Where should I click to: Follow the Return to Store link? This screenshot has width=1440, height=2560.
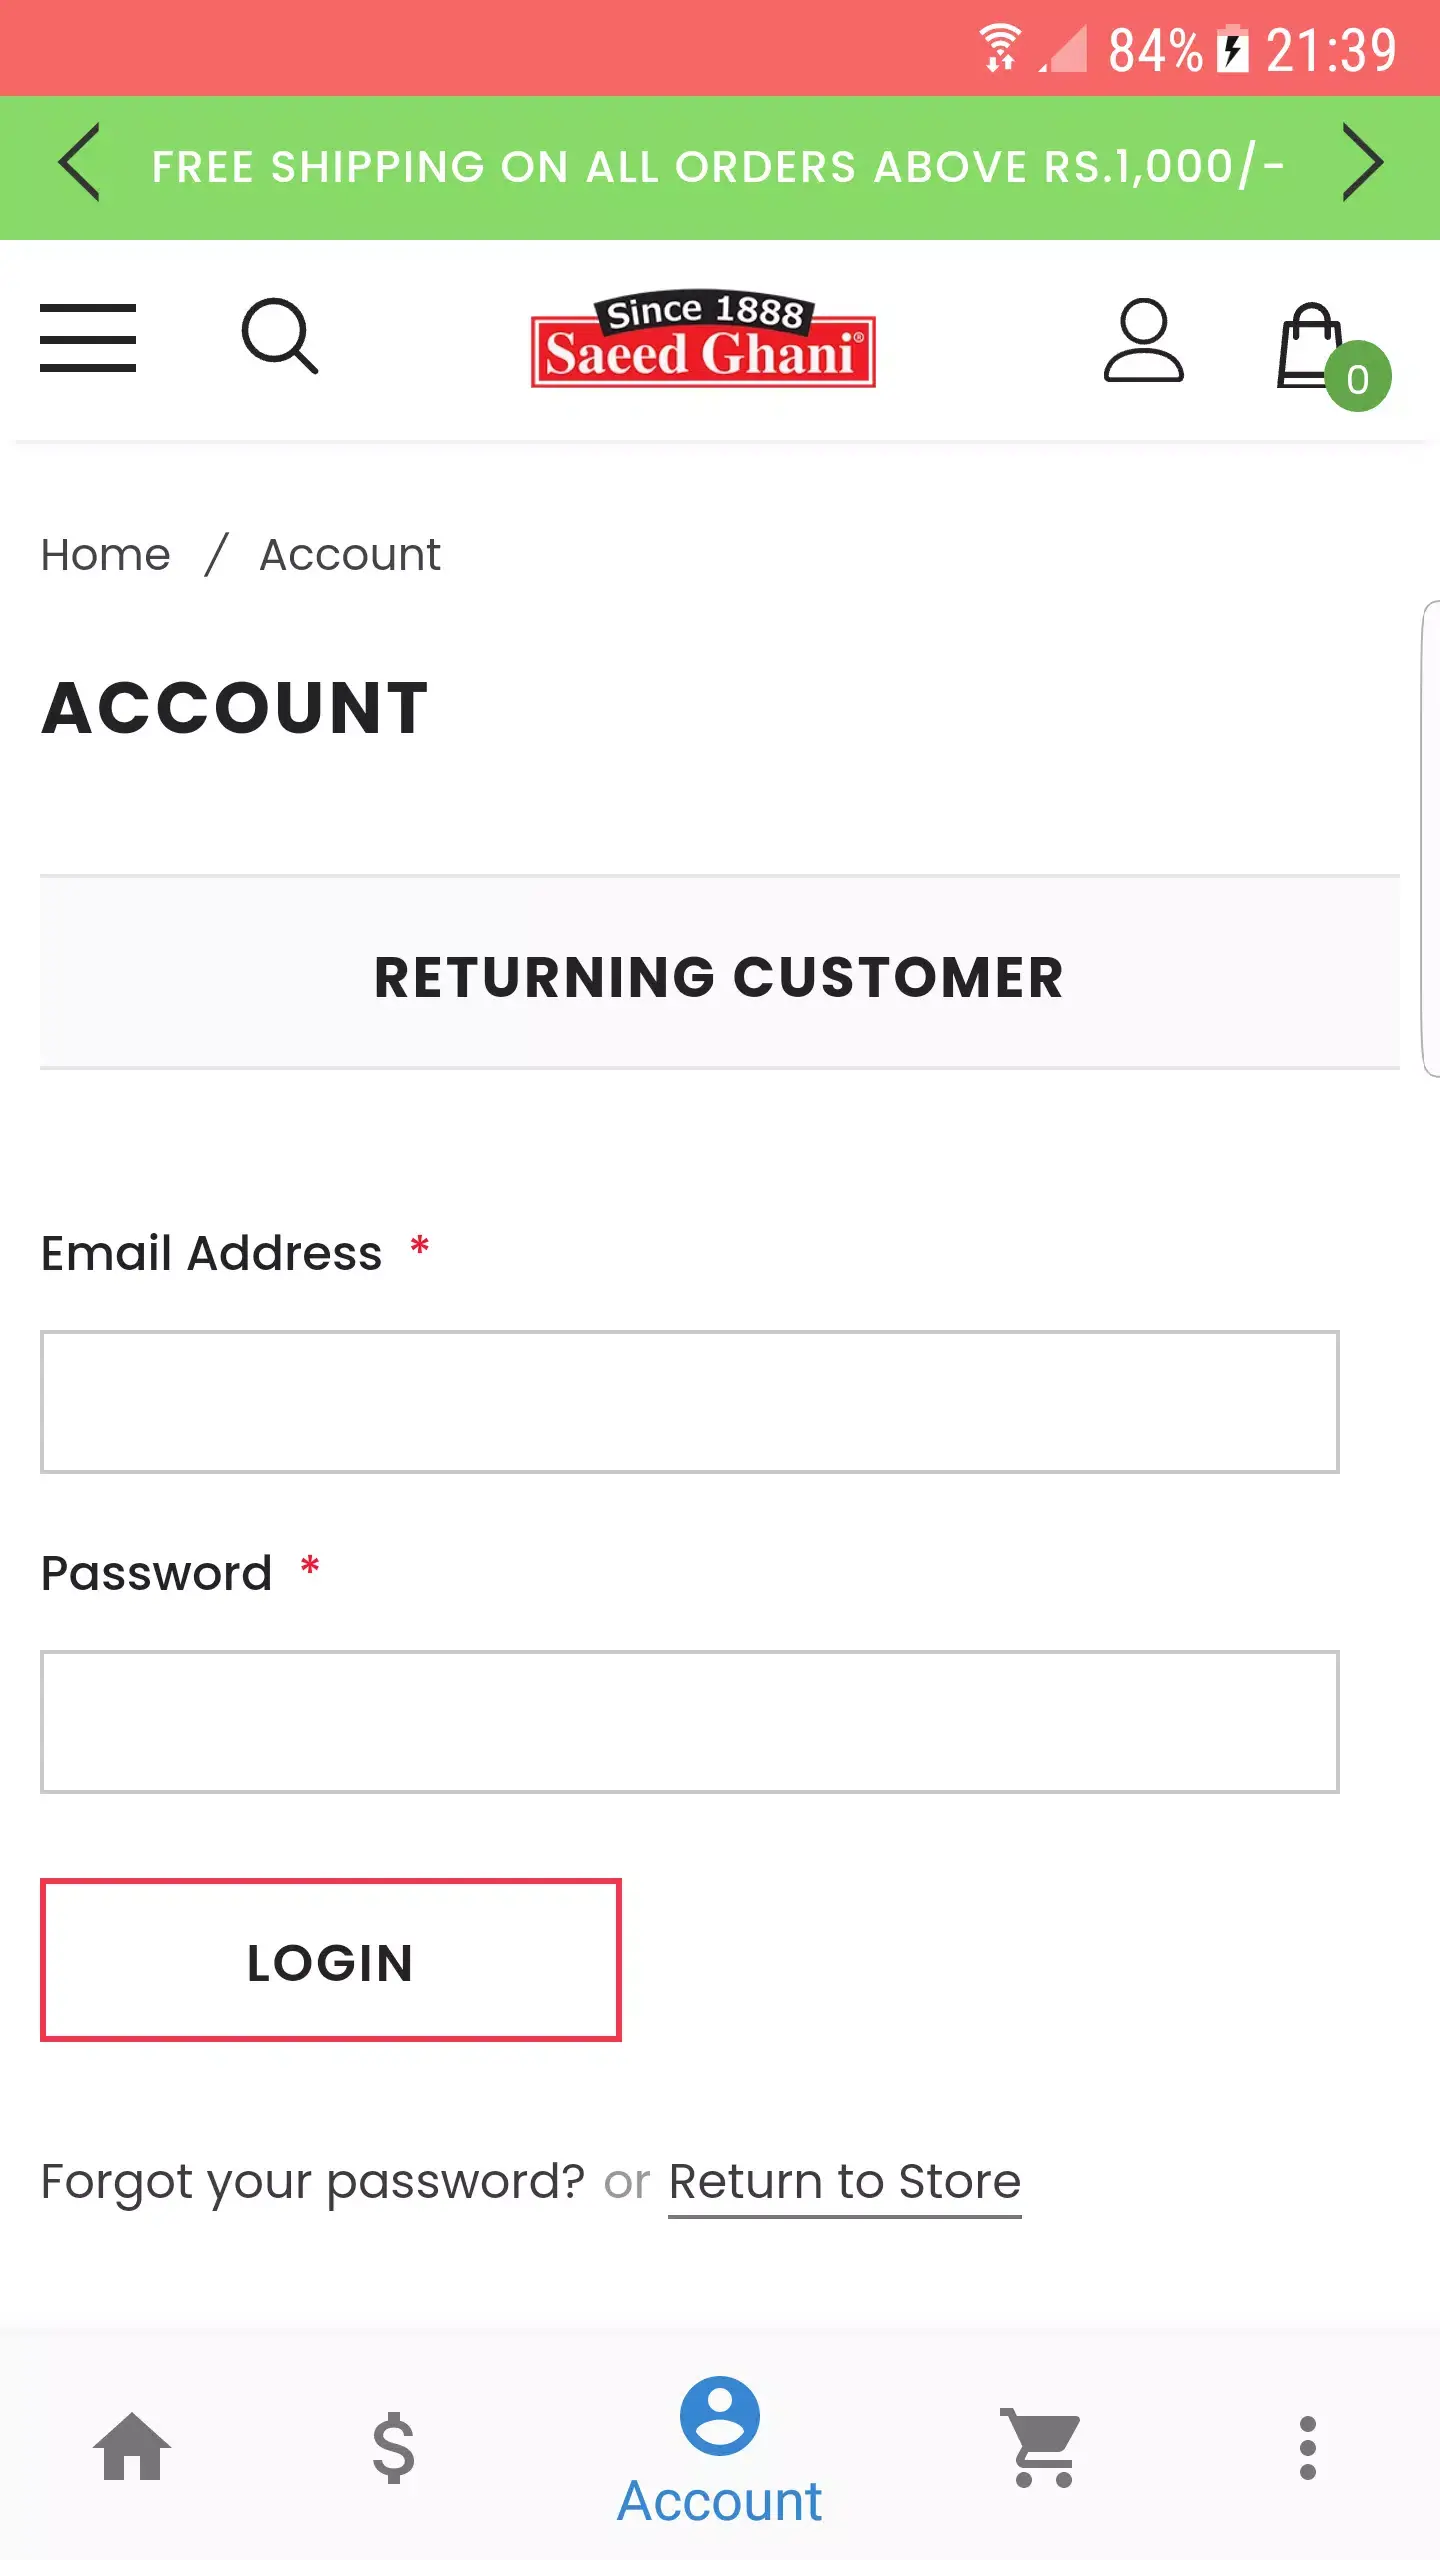point(844,2182)
